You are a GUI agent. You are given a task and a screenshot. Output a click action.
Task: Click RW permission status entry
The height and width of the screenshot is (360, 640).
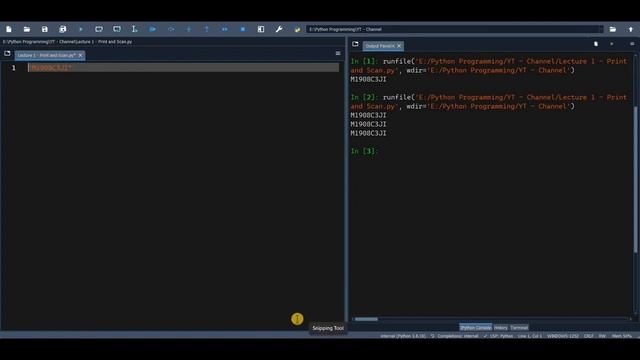[602, 336]
